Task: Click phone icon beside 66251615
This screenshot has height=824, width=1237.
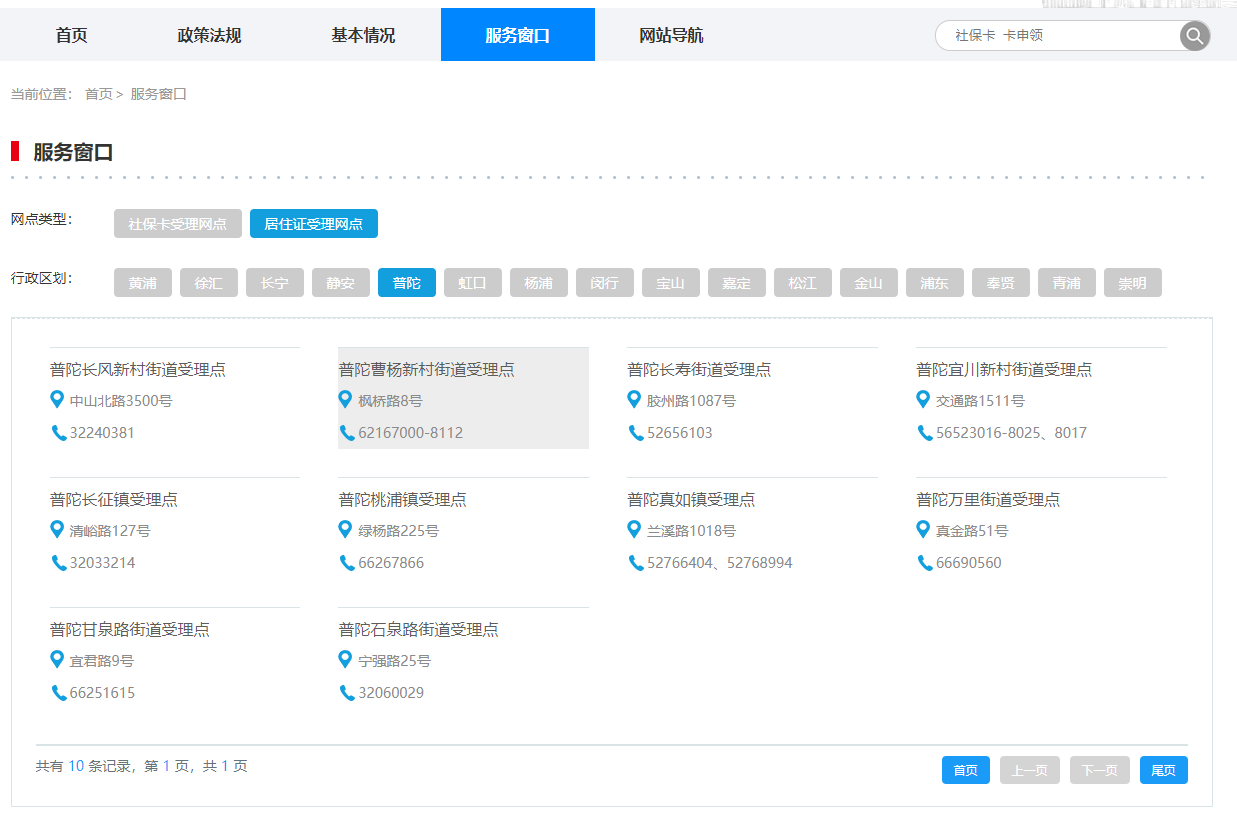Action: (x=58, y=693)
